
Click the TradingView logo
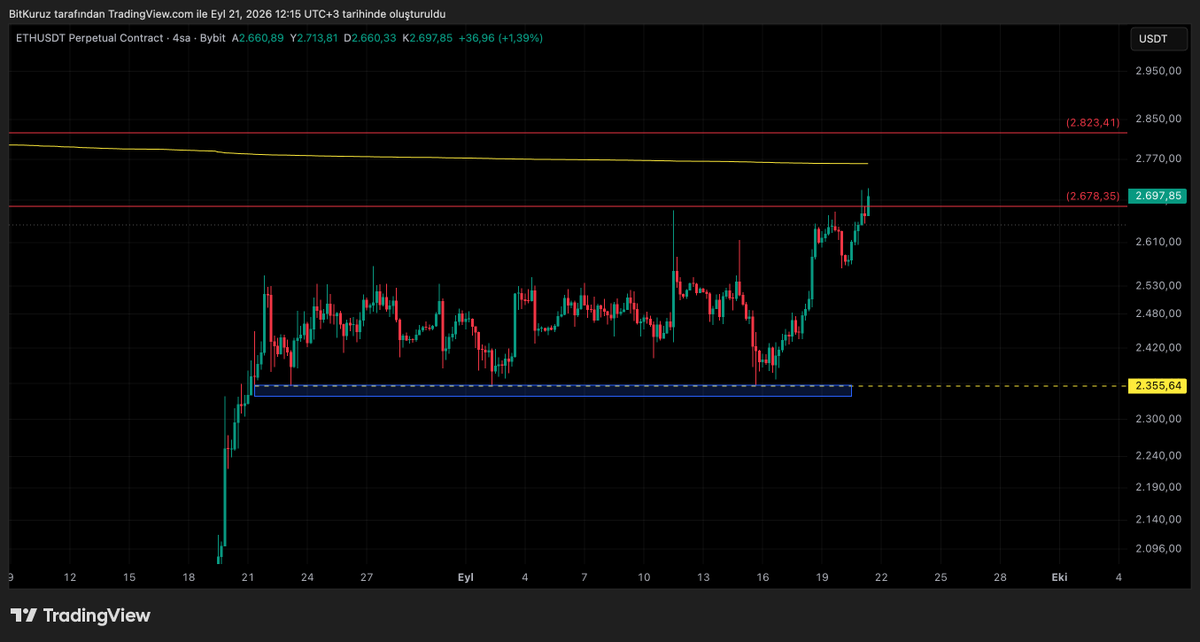coord(80,616)
